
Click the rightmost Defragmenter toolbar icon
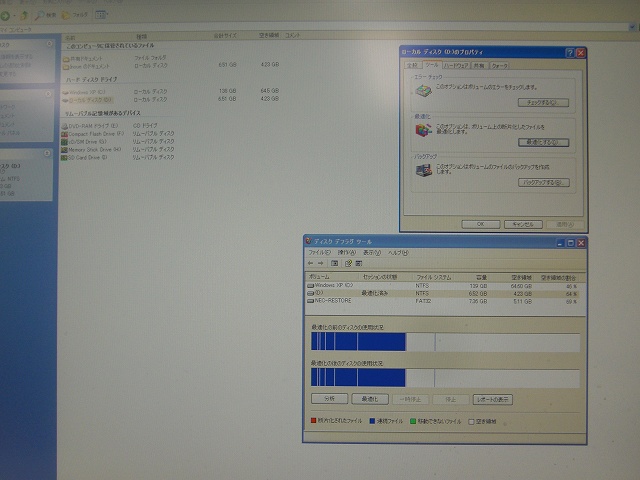pos(359,263)
